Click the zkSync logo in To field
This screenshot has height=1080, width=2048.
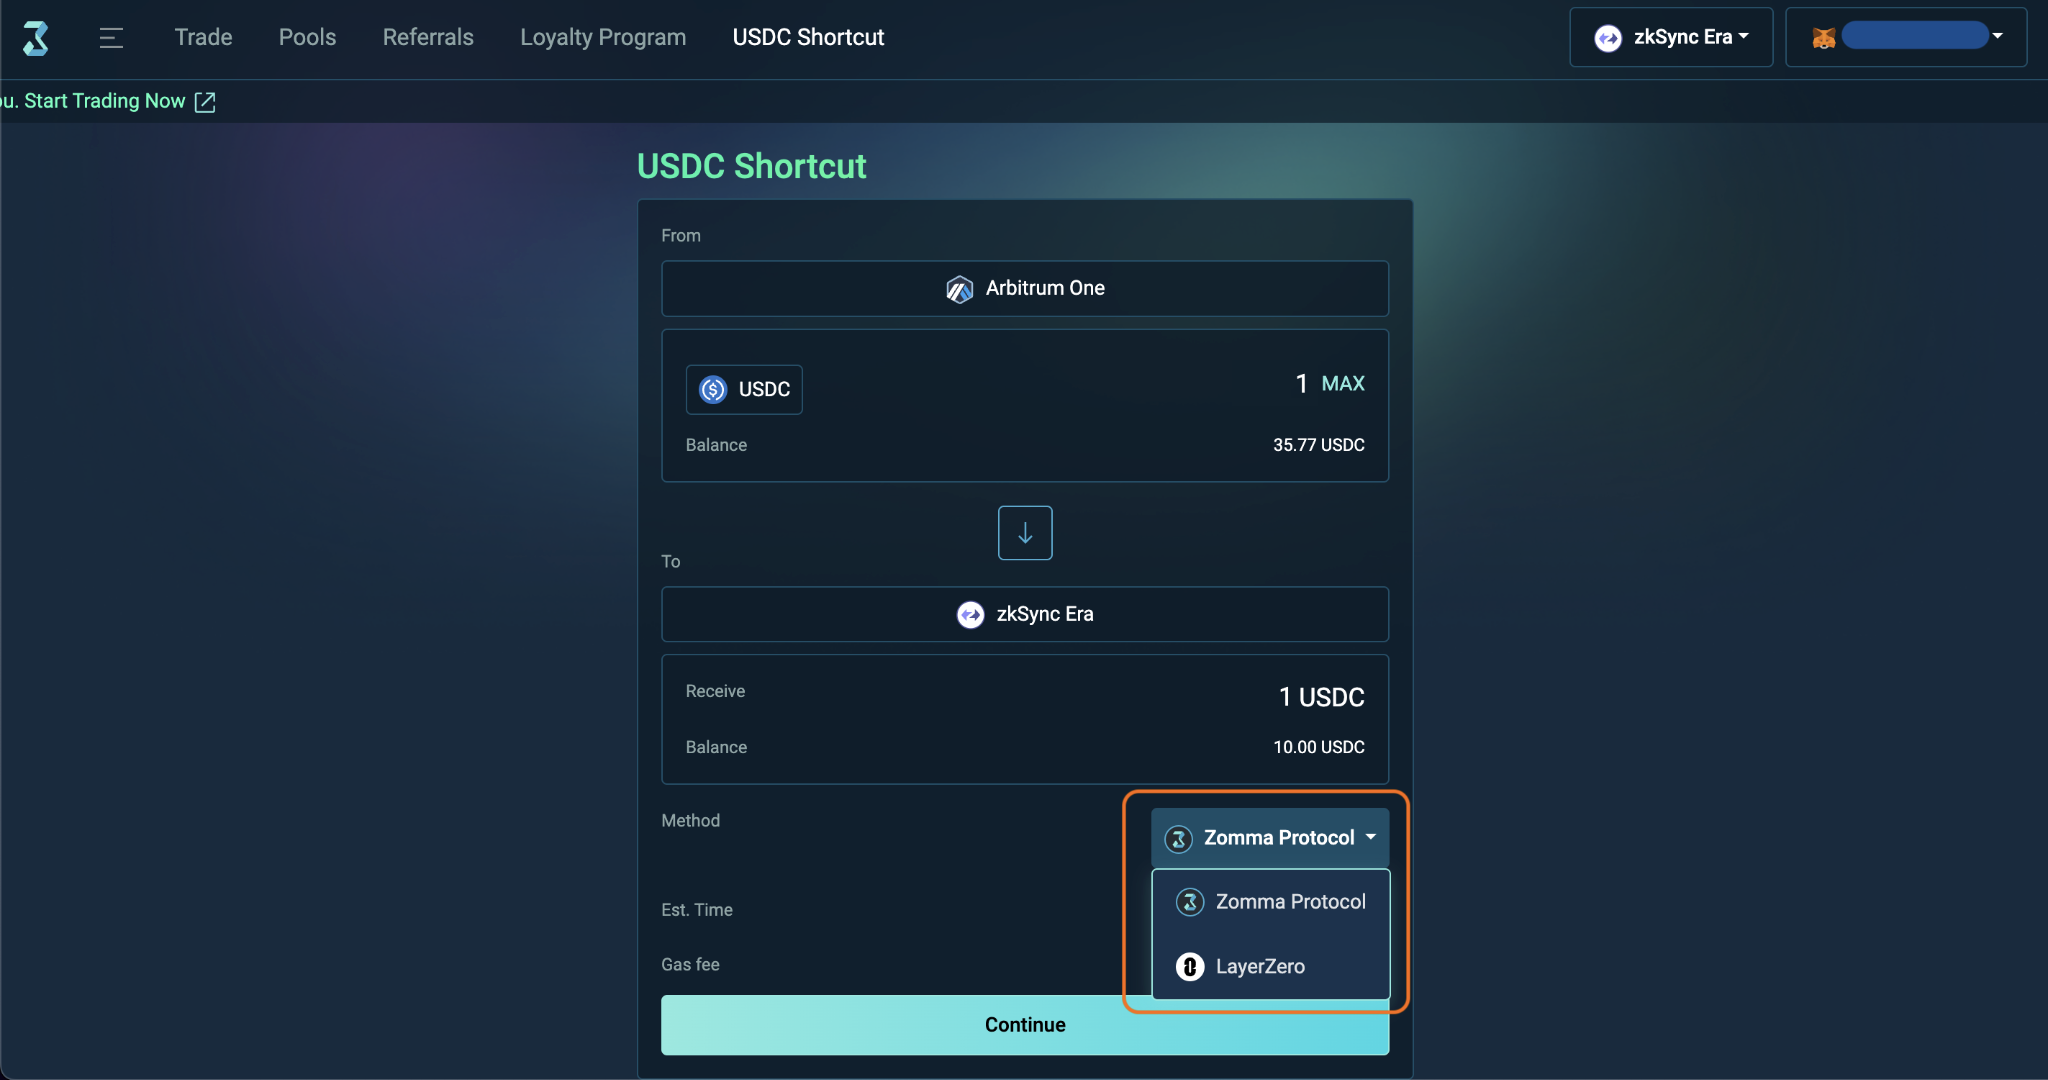tap(970, 614)
